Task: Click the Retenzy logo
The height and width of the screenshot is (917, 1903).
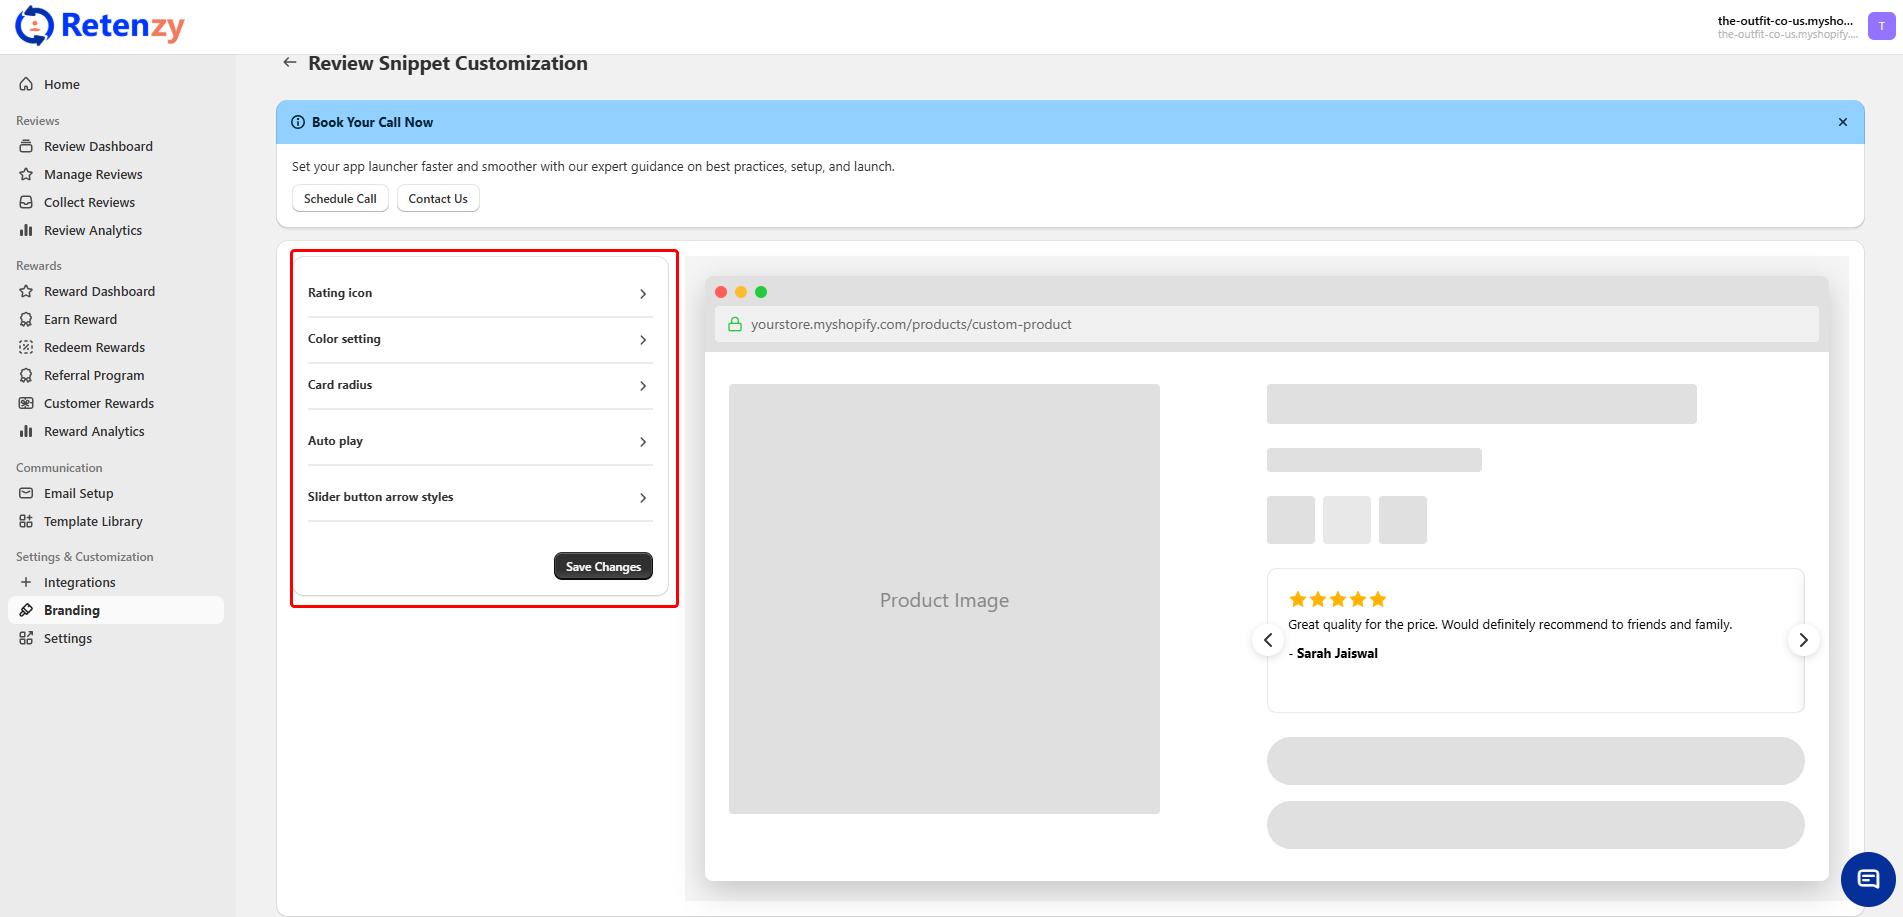Action: 100,26
